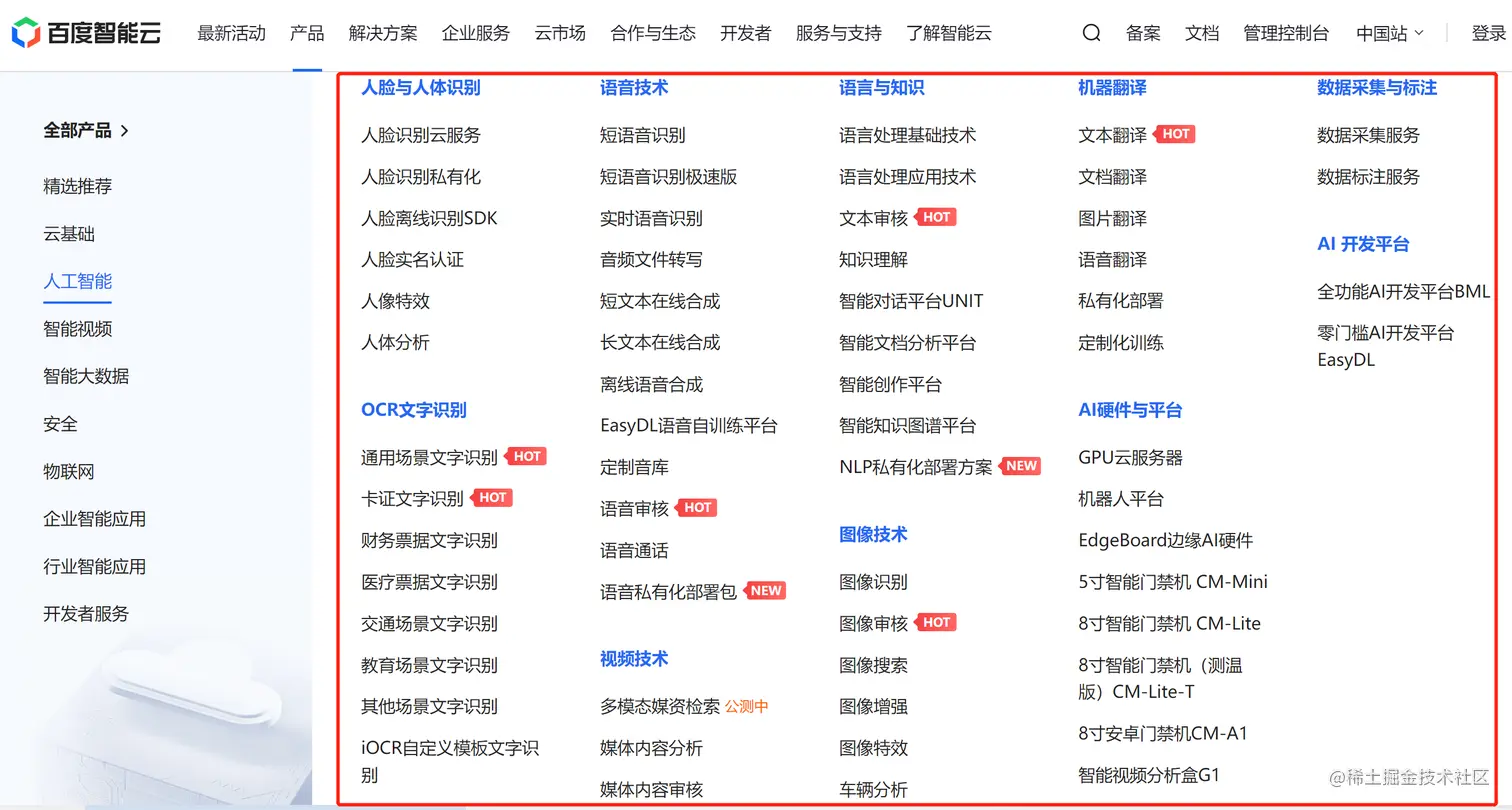The image size is (1512, 810).
Task: Open 智能对话平台UNIT
Action: 911,301
